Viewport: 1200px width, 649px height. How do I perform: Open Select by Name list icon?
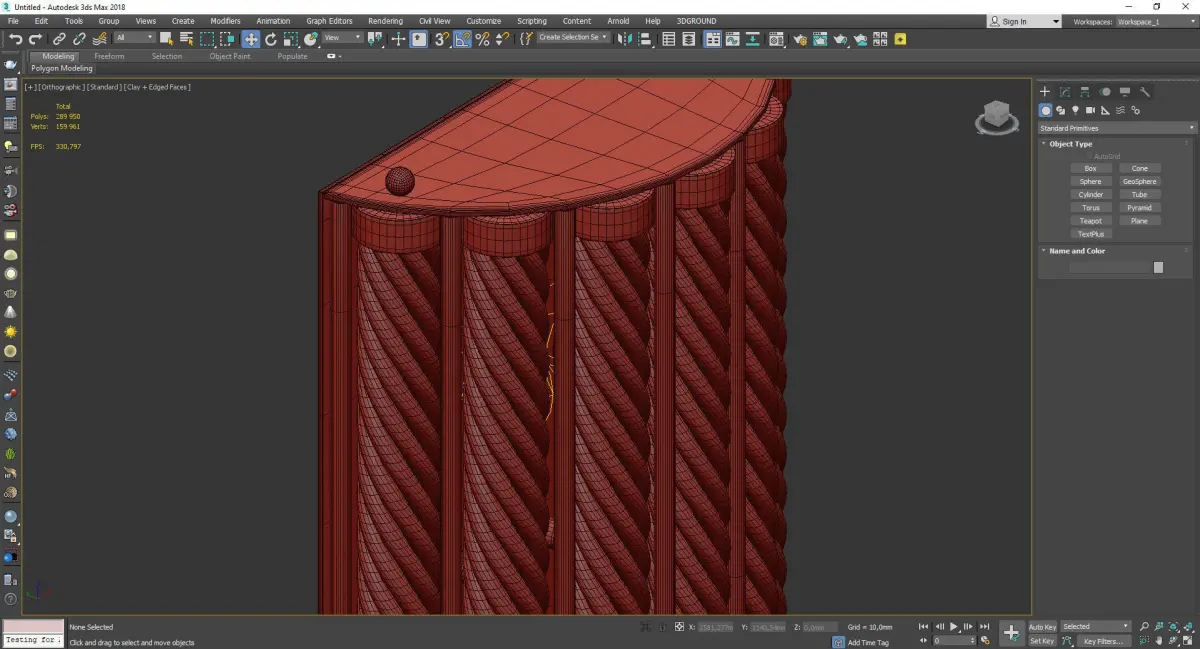tap(186, 39)
